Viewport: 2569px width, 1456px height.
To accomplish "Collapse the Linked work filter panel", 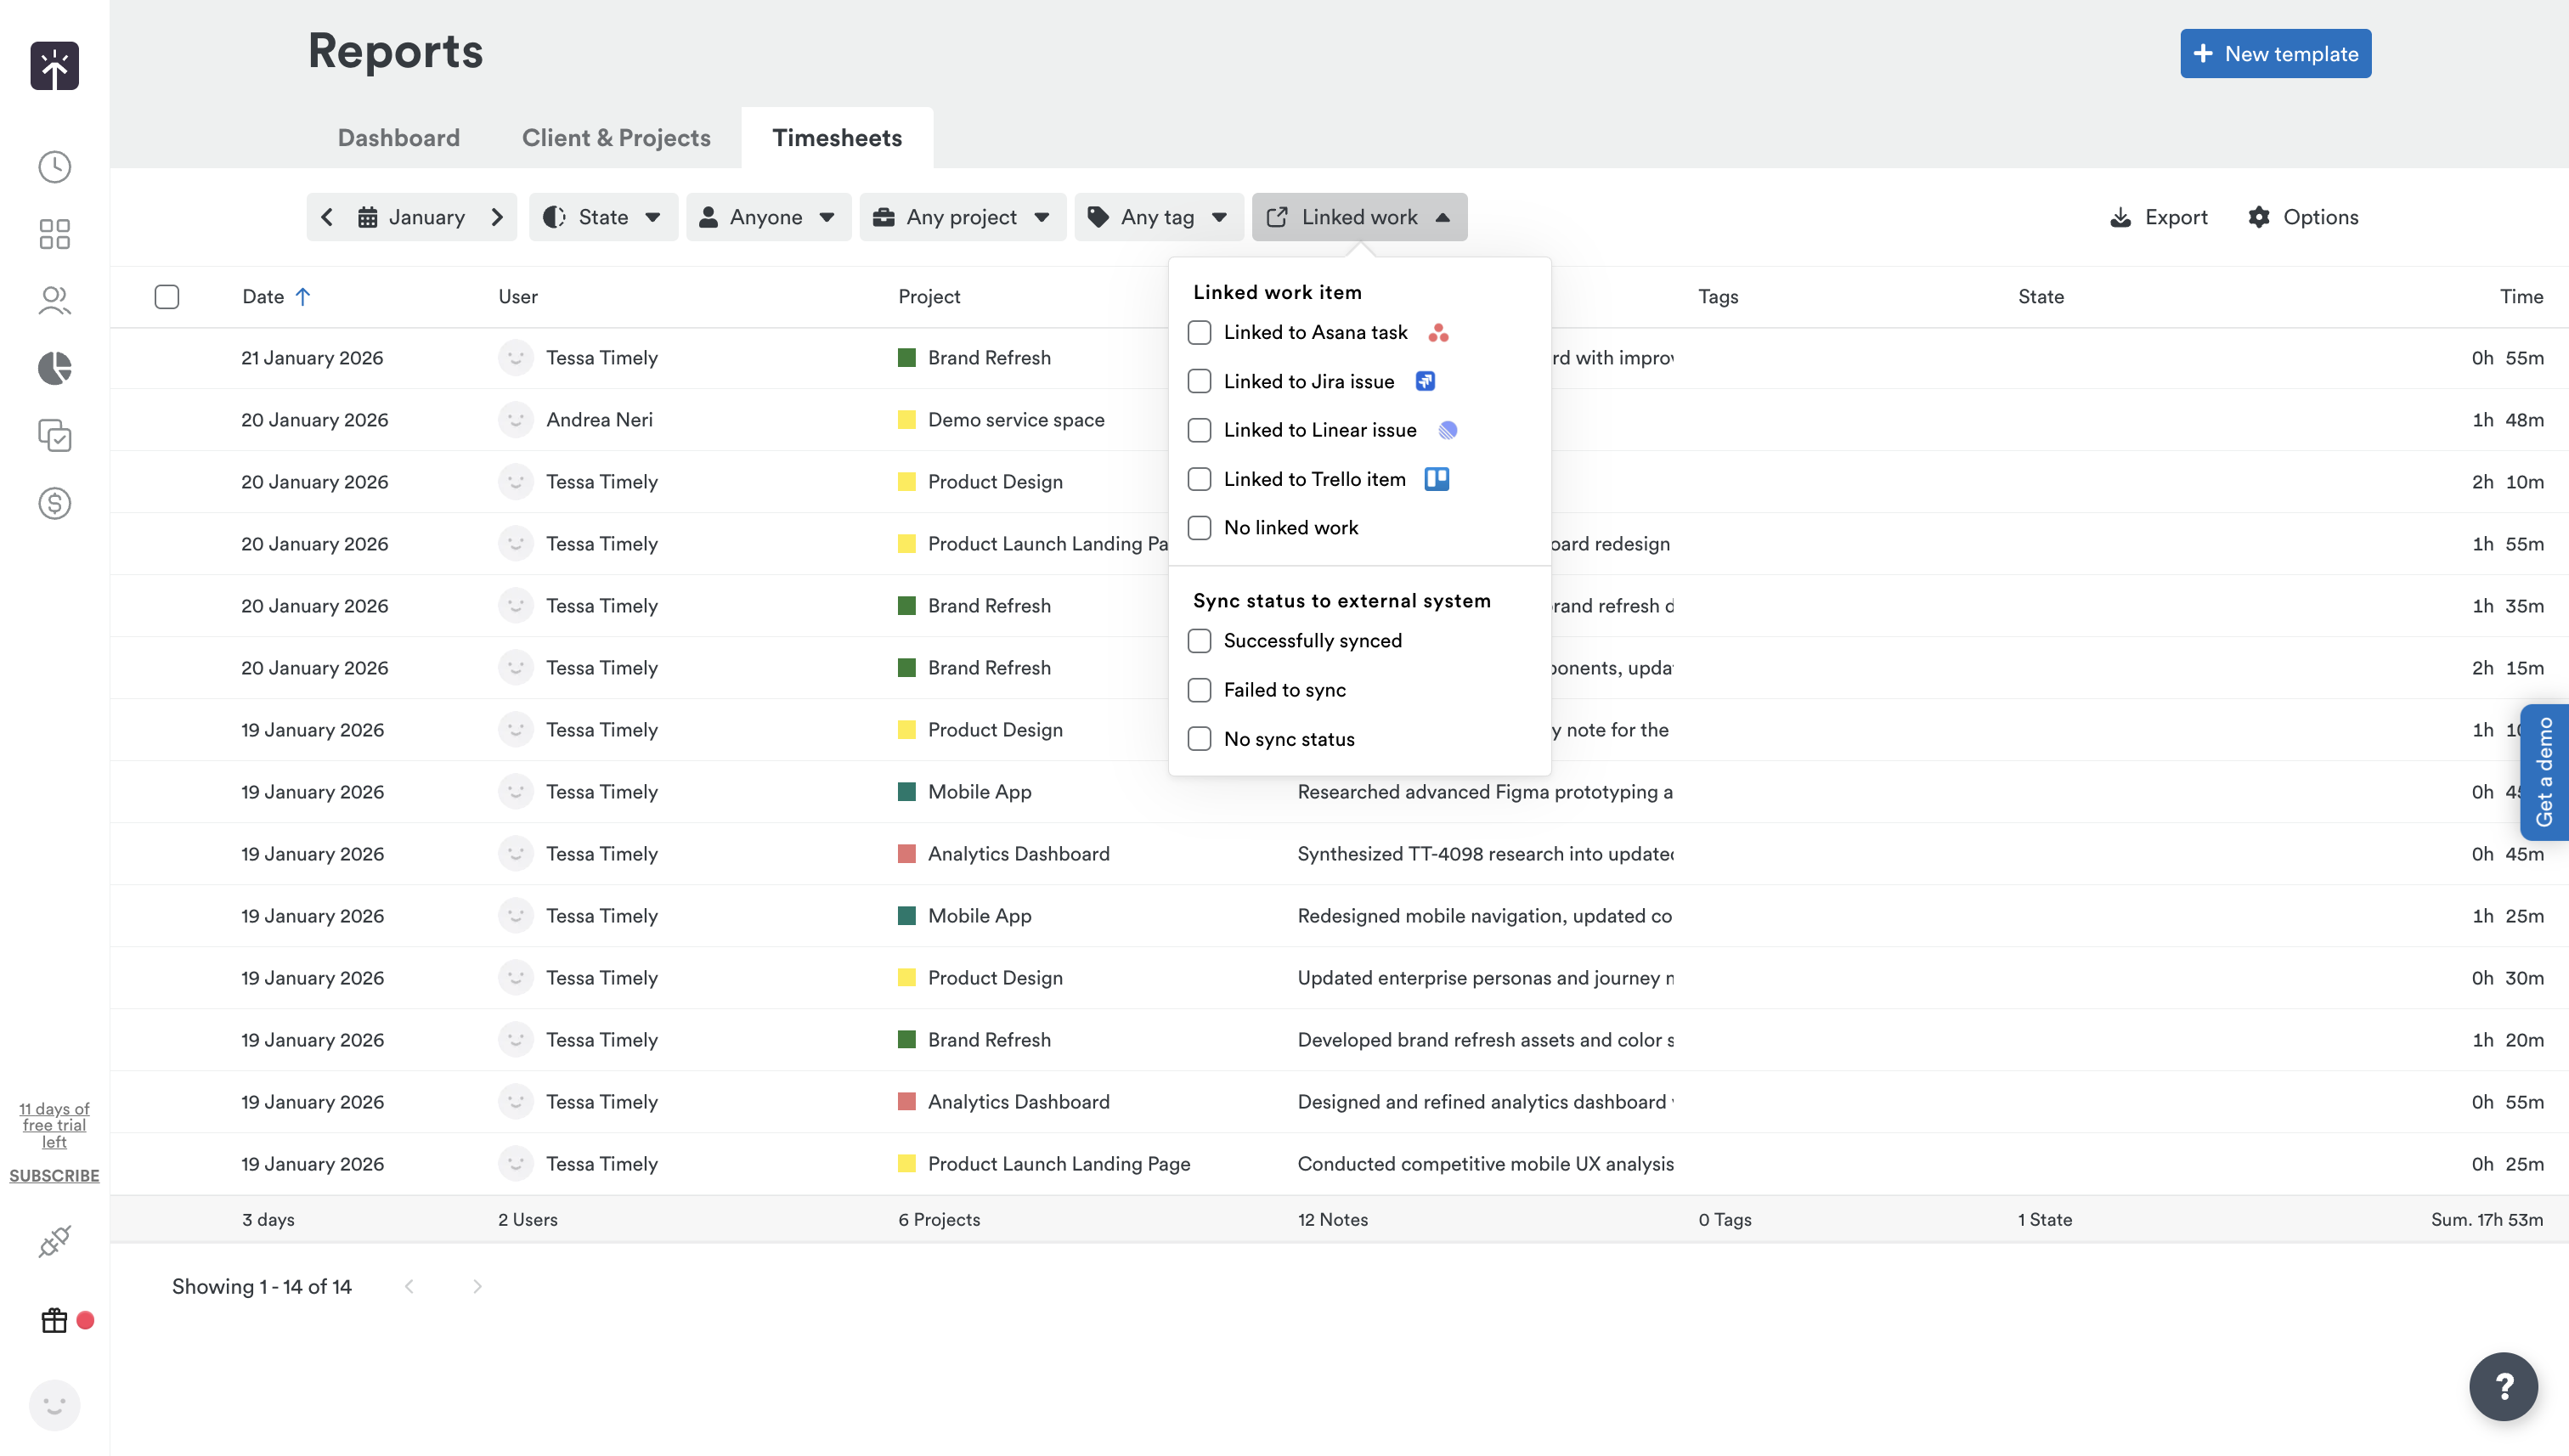I will [x=1359, y=217].
